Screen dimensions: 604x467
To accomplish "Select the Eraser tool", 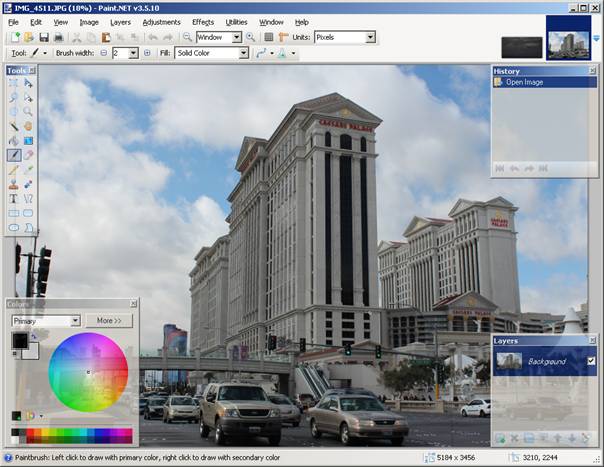I will (x=28, y=155).
